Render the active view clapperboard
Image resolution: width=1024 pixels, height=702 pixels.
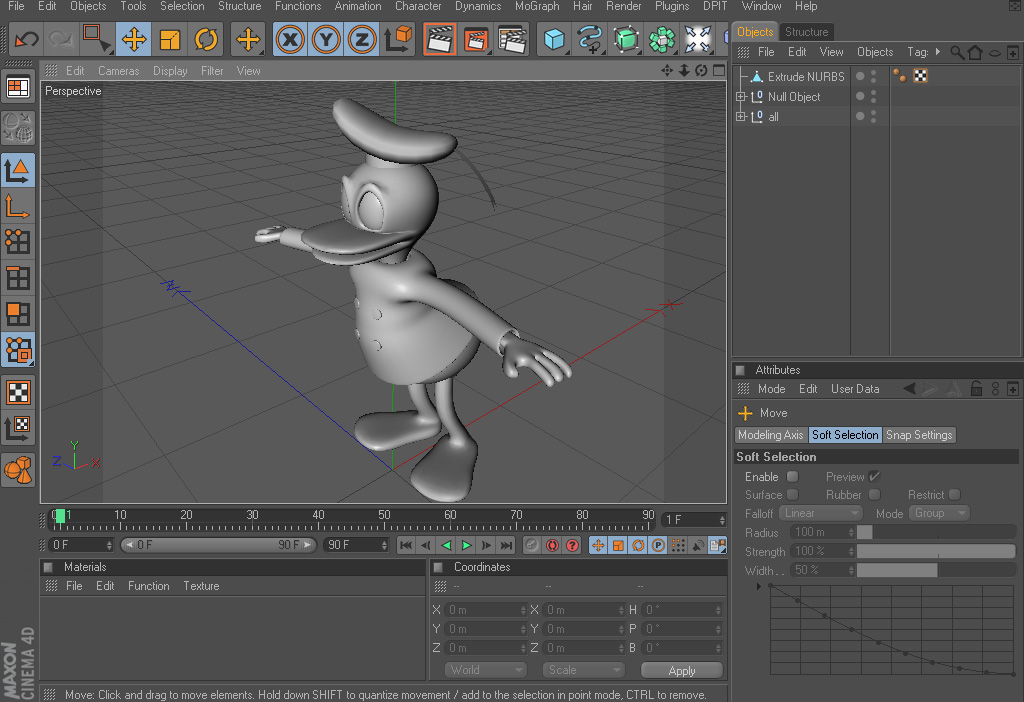tap(440, 40)
